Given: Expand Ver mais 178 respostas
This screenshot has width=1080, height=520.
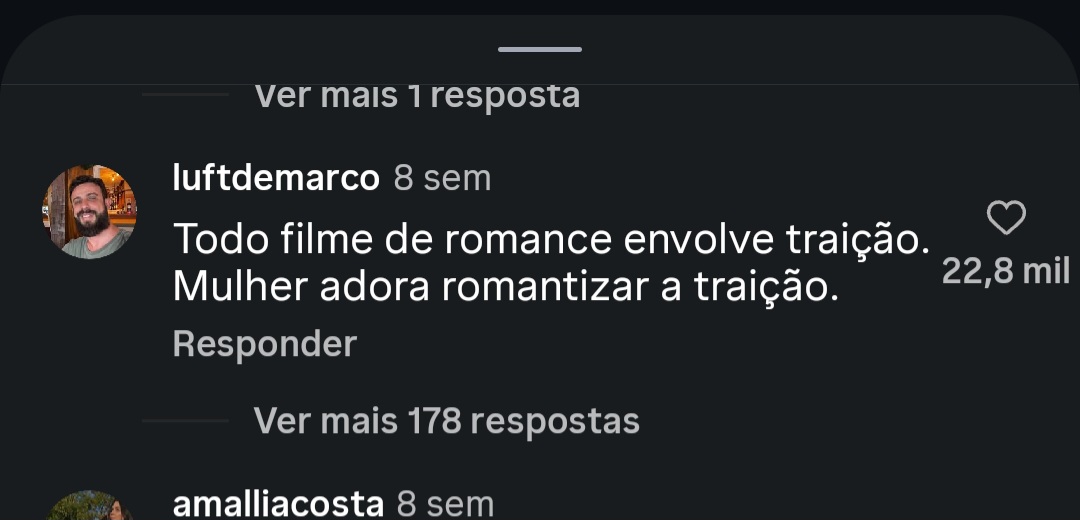Looking at the screenshot, I should tap(446, 420).
